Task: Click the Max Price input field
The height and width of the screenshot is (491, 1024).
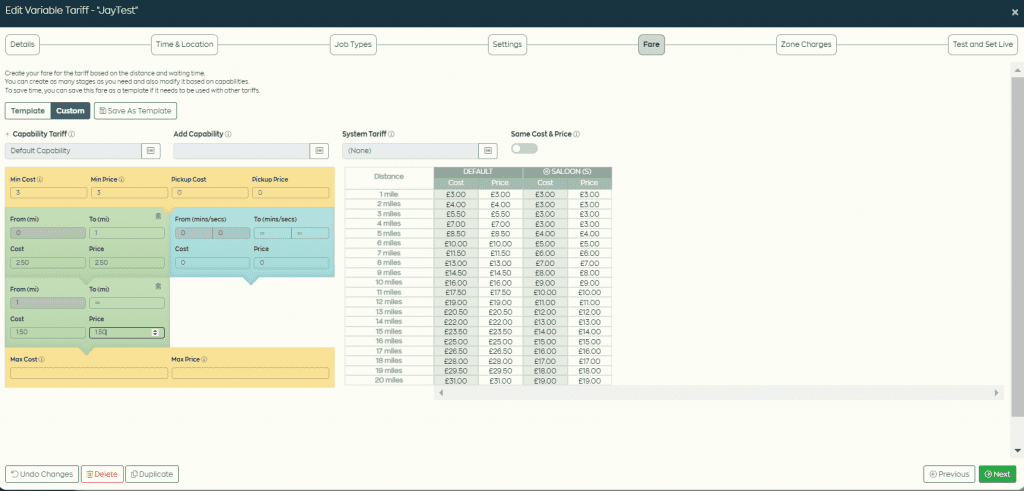Action: point(250,373)
